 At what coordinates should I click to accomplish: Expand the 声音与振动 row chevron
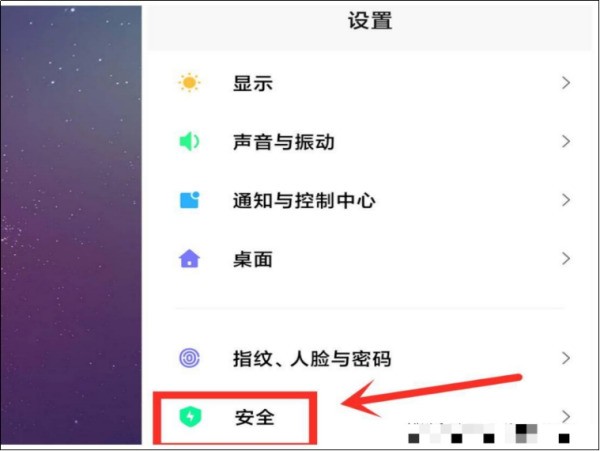(x=566, y=142)
